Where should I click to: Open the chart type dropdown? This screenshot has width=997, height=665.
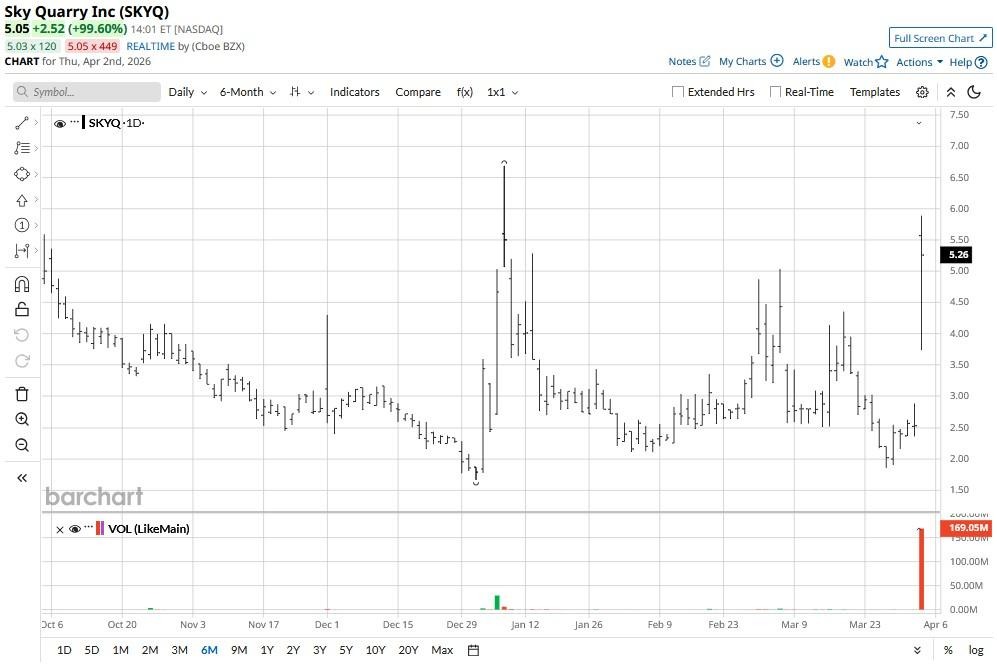tap(302, 92)
